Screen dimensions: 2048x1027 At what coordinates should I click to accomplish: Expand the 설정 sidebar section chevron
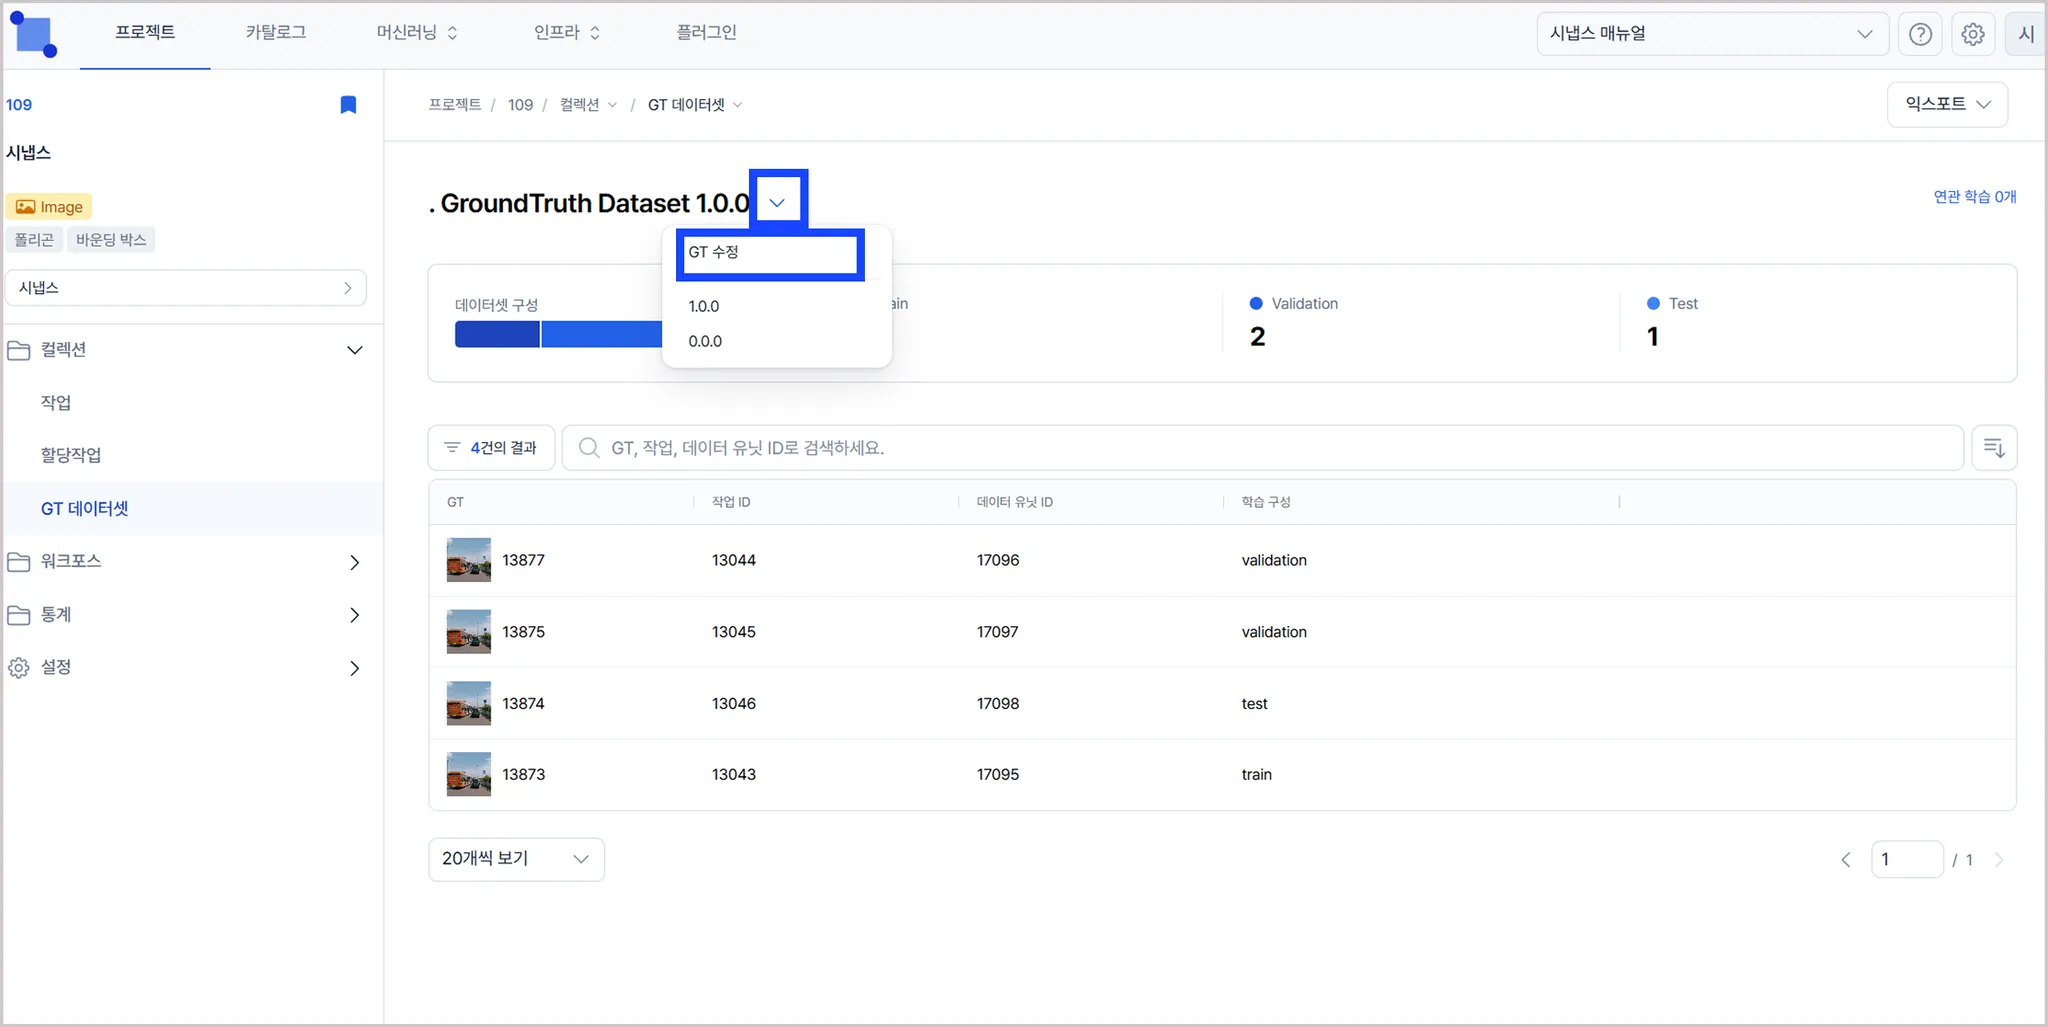pos(354,668)
